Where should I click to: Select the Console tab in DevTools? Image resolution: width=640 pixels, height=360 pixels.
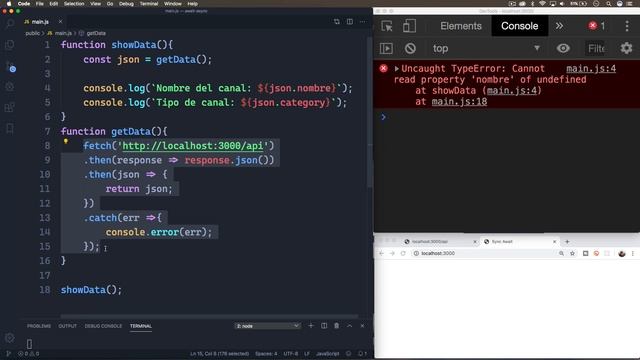click(x=520, y=26)
